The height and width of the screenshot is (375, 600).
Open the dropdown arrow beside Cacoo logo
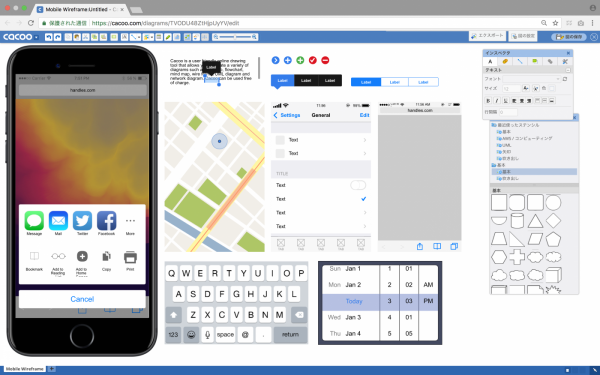(36, 37)
